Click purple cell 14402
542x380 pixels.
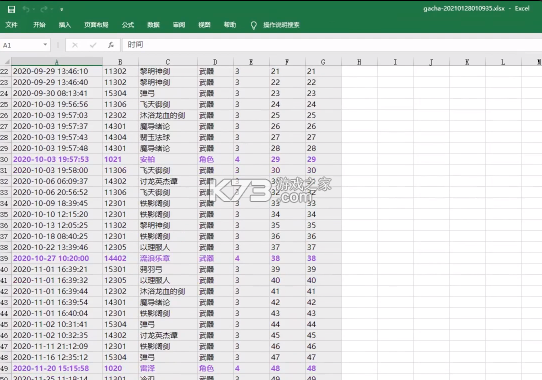[x=120, y=258]
